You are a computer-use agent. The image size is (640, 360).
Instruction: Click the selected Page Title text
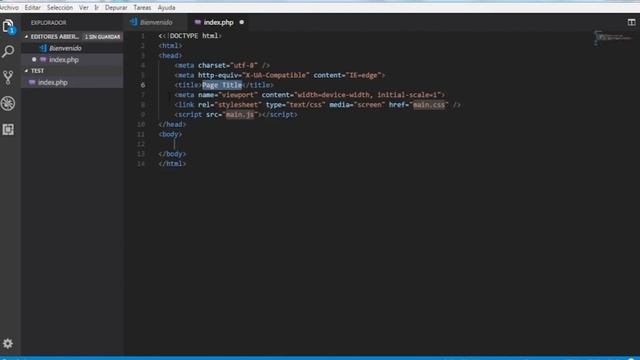pyautogui.click(x=222, y=85)
